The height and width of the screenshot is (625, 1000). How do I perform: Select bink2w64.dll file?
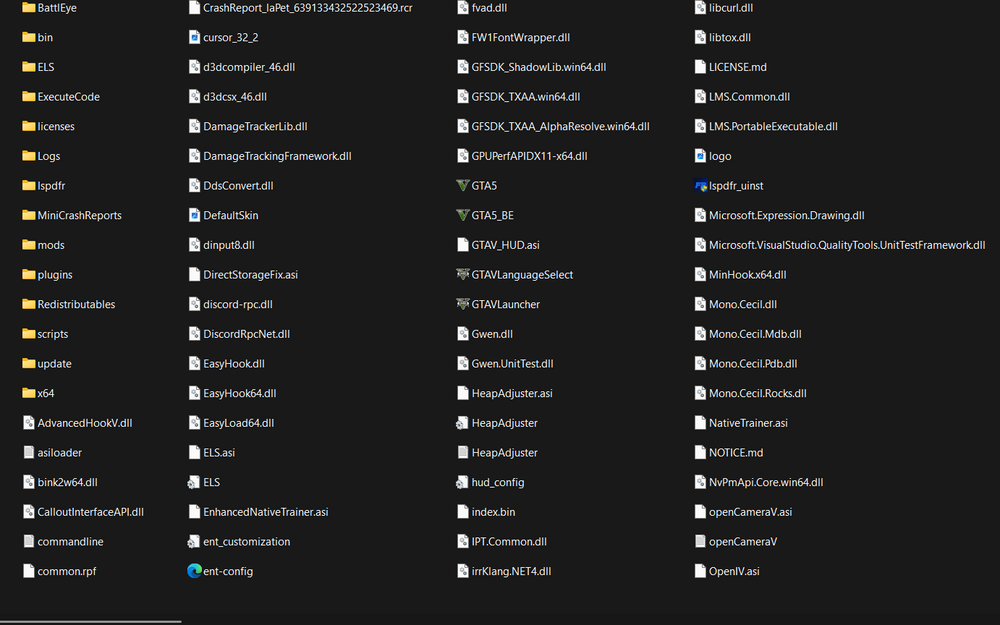[61, 482]
